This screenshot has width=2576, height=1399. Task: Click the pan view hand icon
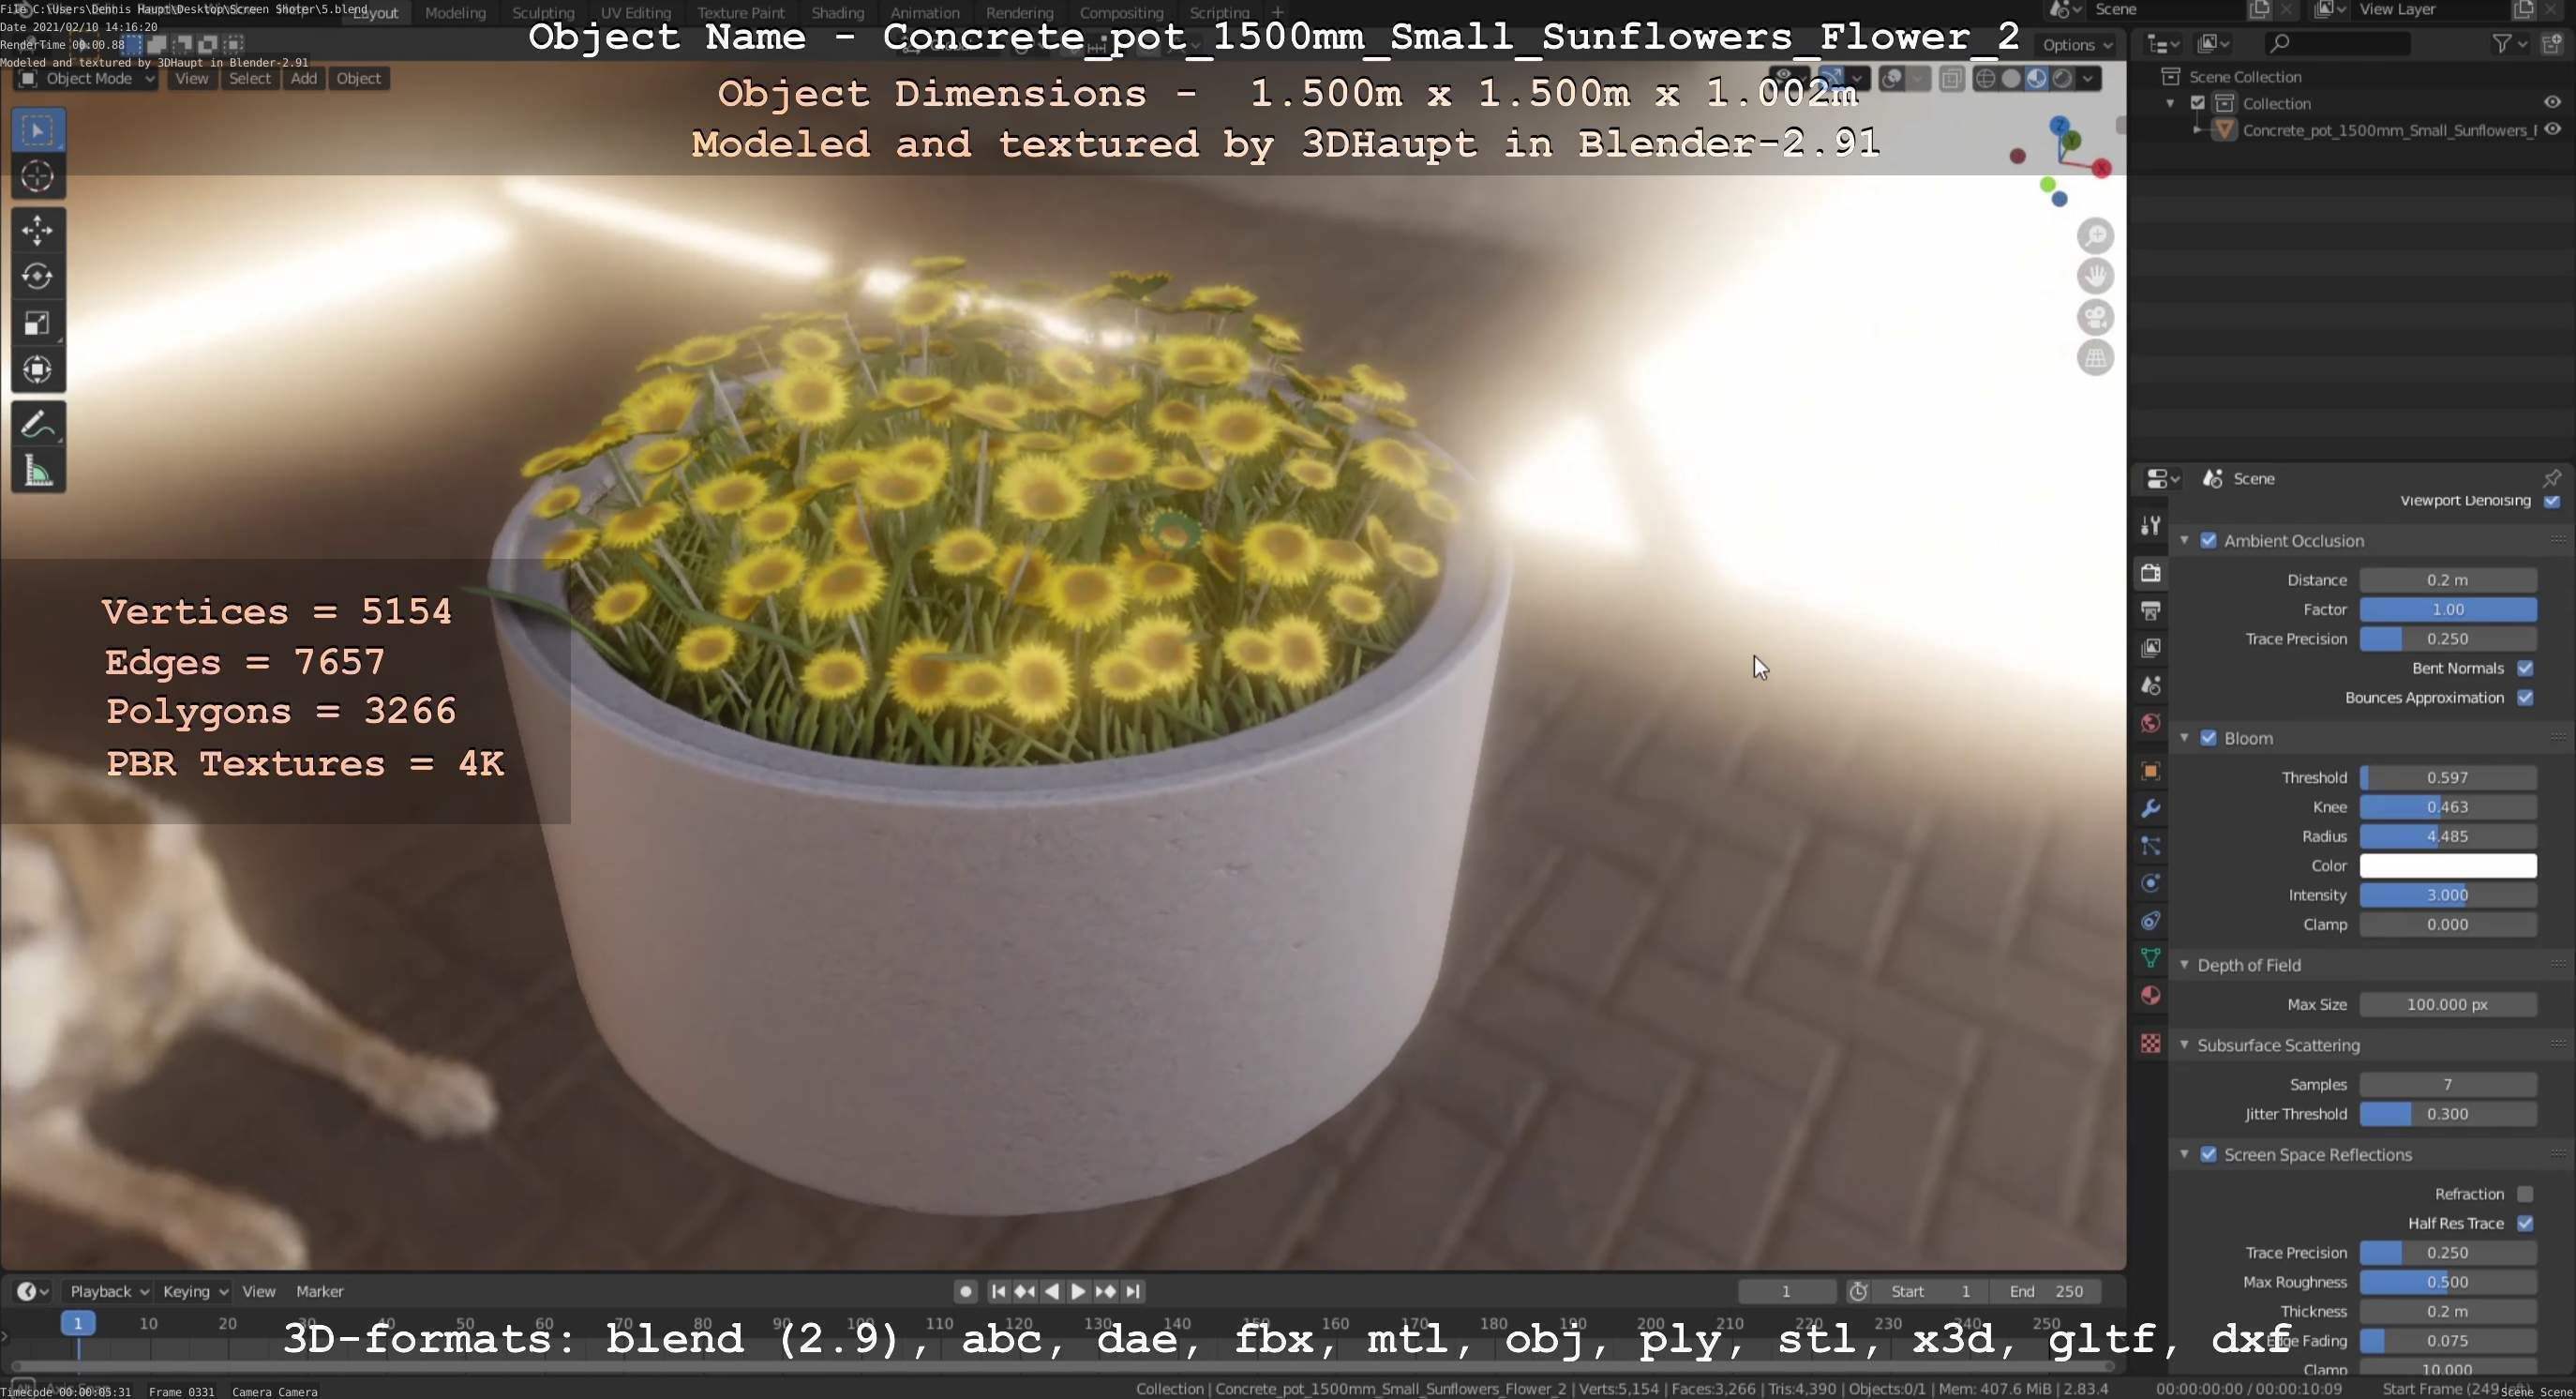[2095, 276]
